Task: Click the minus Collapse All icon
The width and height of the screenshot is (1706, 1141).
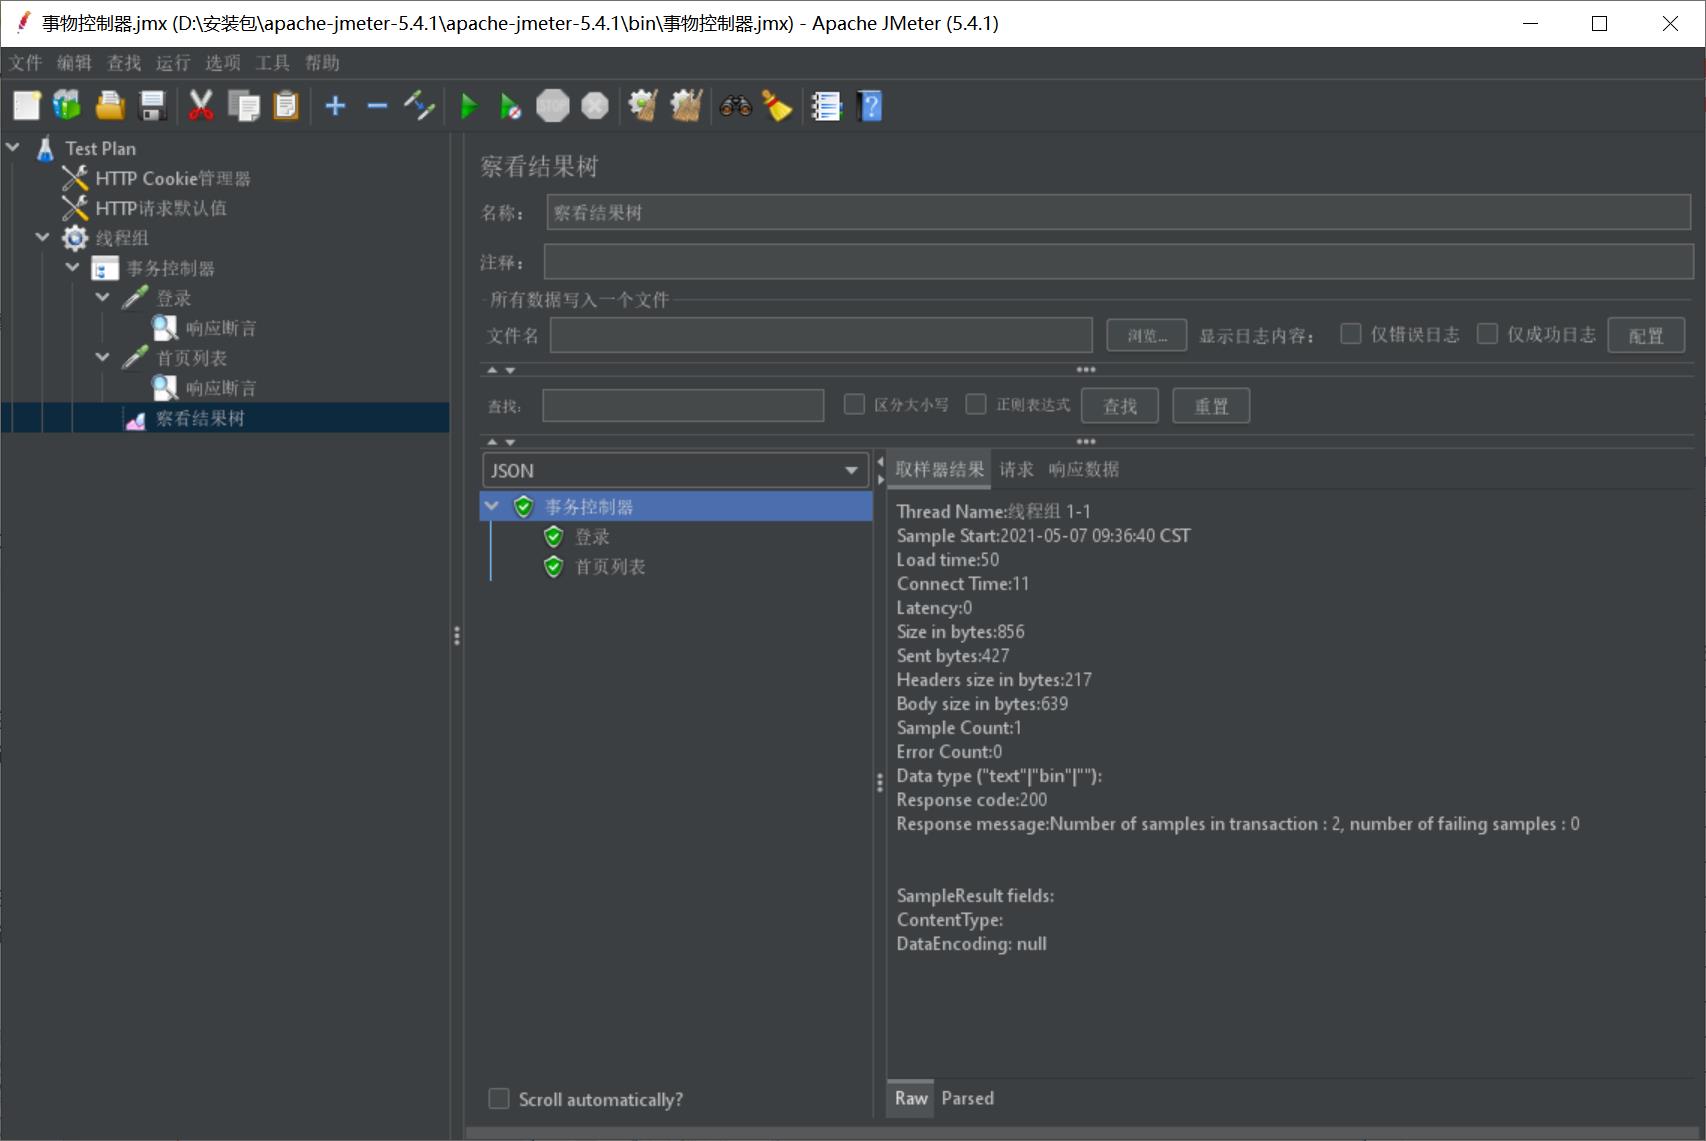Action: pos(377,105)
